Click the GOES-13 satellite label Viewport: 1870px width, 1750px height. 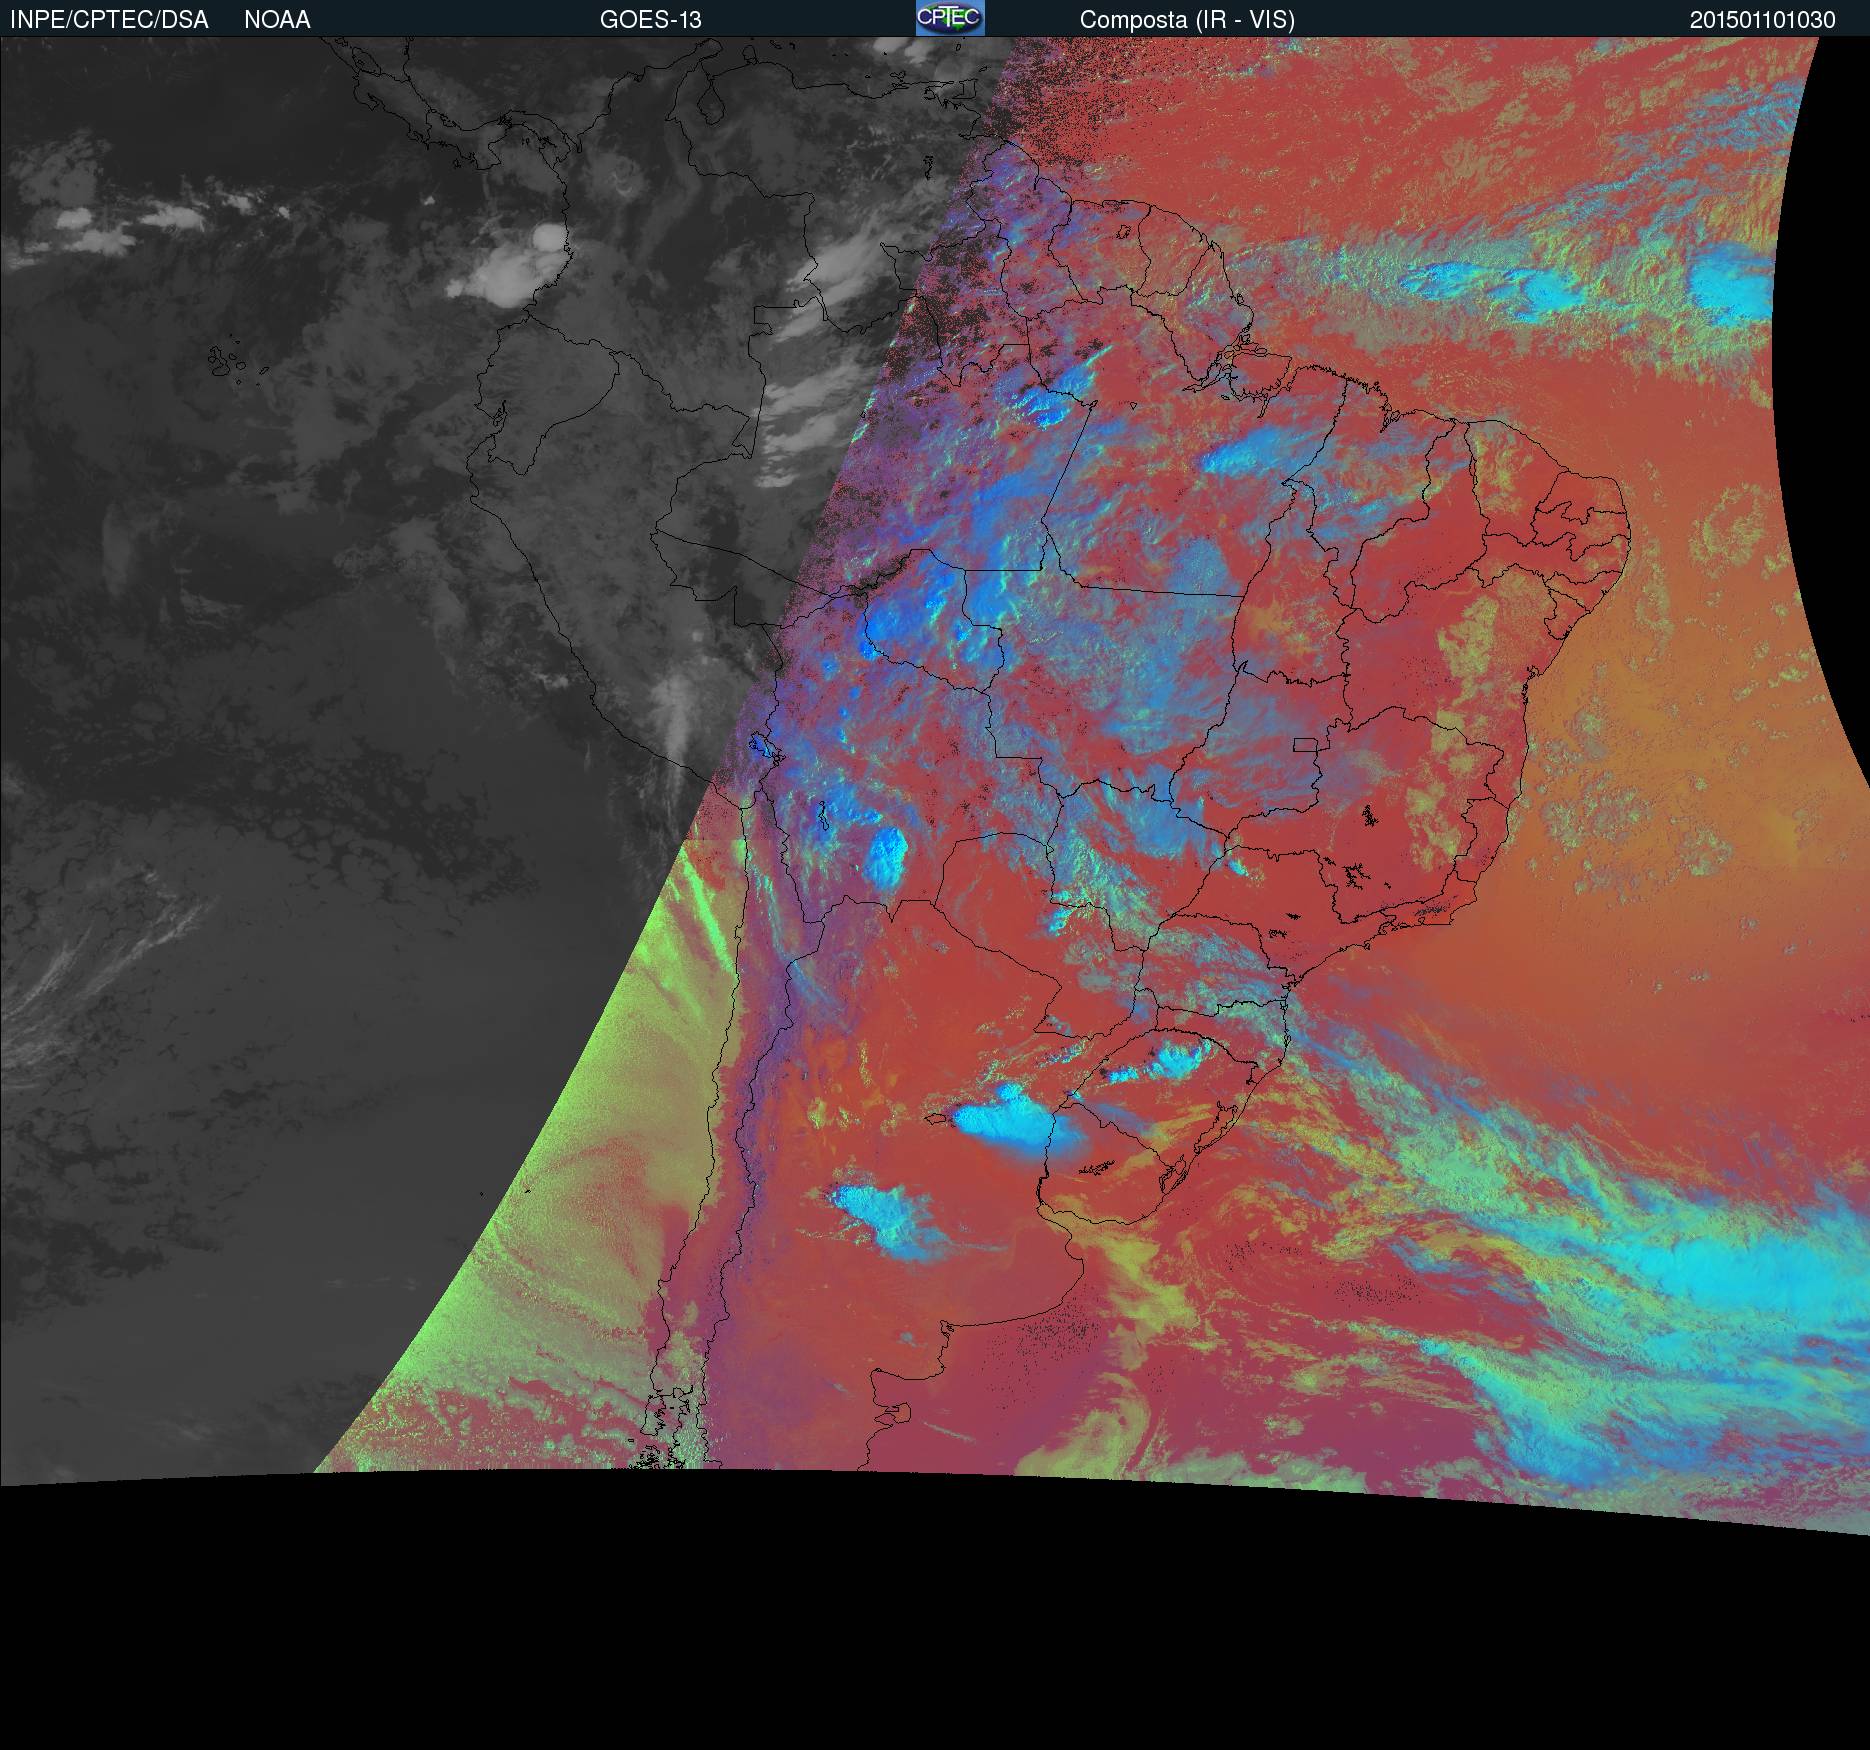(x=651, y=20)
